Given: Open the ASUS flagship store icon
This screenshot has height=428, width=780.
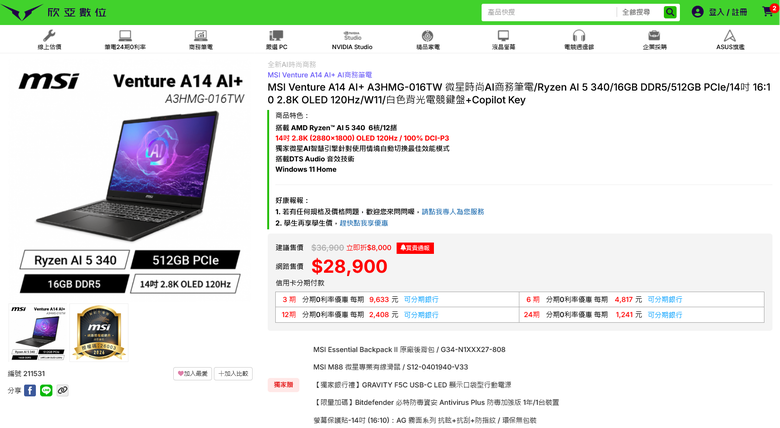Looking at the screenshot, I should (x=730, y=35).
